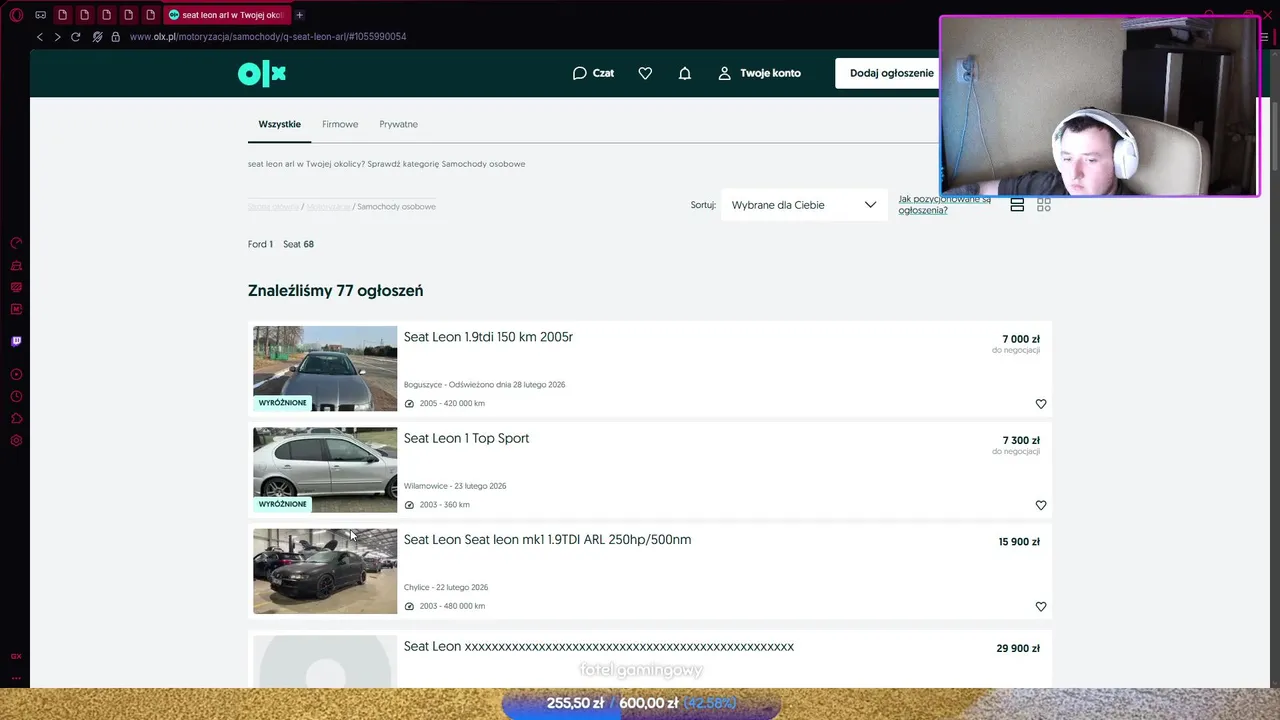
Task: Click the silver Seat Leon Top Sport thumbnail
Action: pos(325,470)
